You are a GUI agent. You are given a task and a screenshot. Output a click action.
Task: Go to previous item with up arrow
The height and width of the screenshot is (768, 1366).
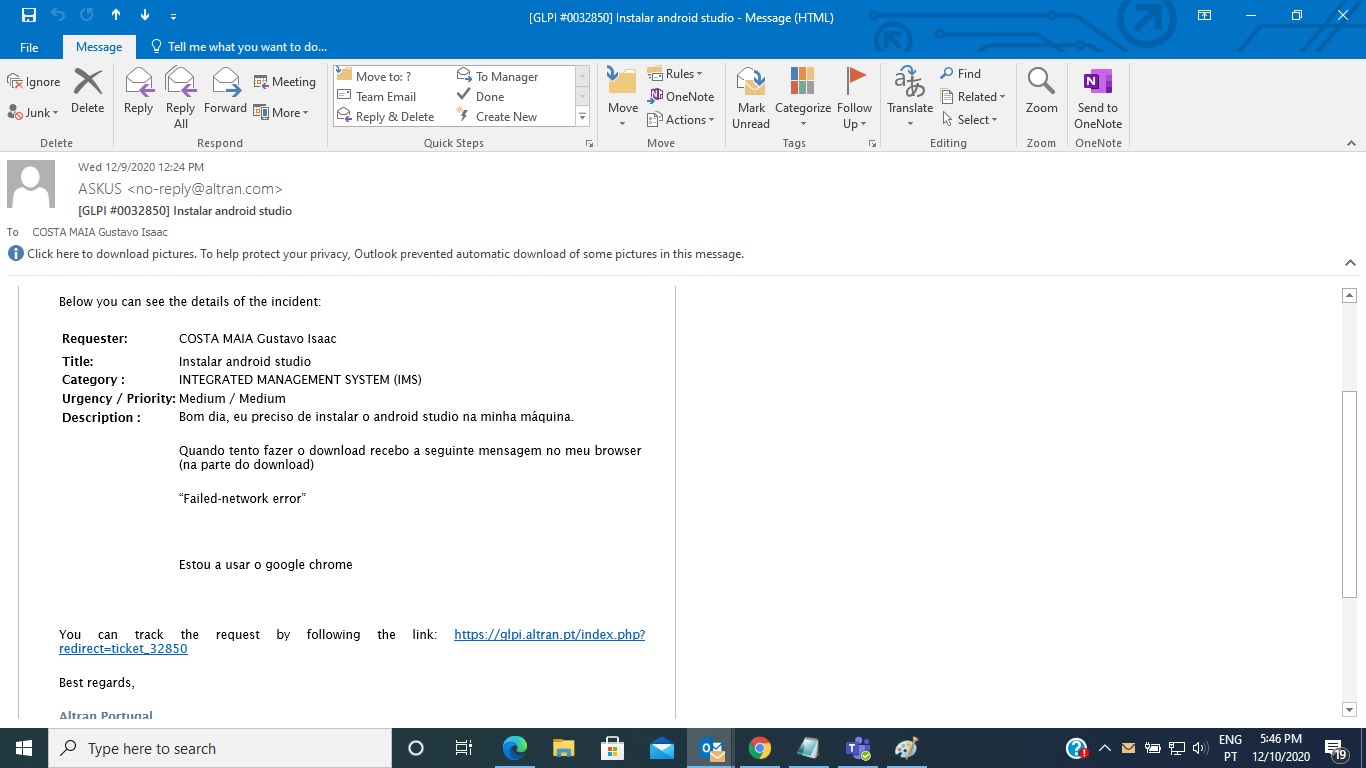[116, 15]
